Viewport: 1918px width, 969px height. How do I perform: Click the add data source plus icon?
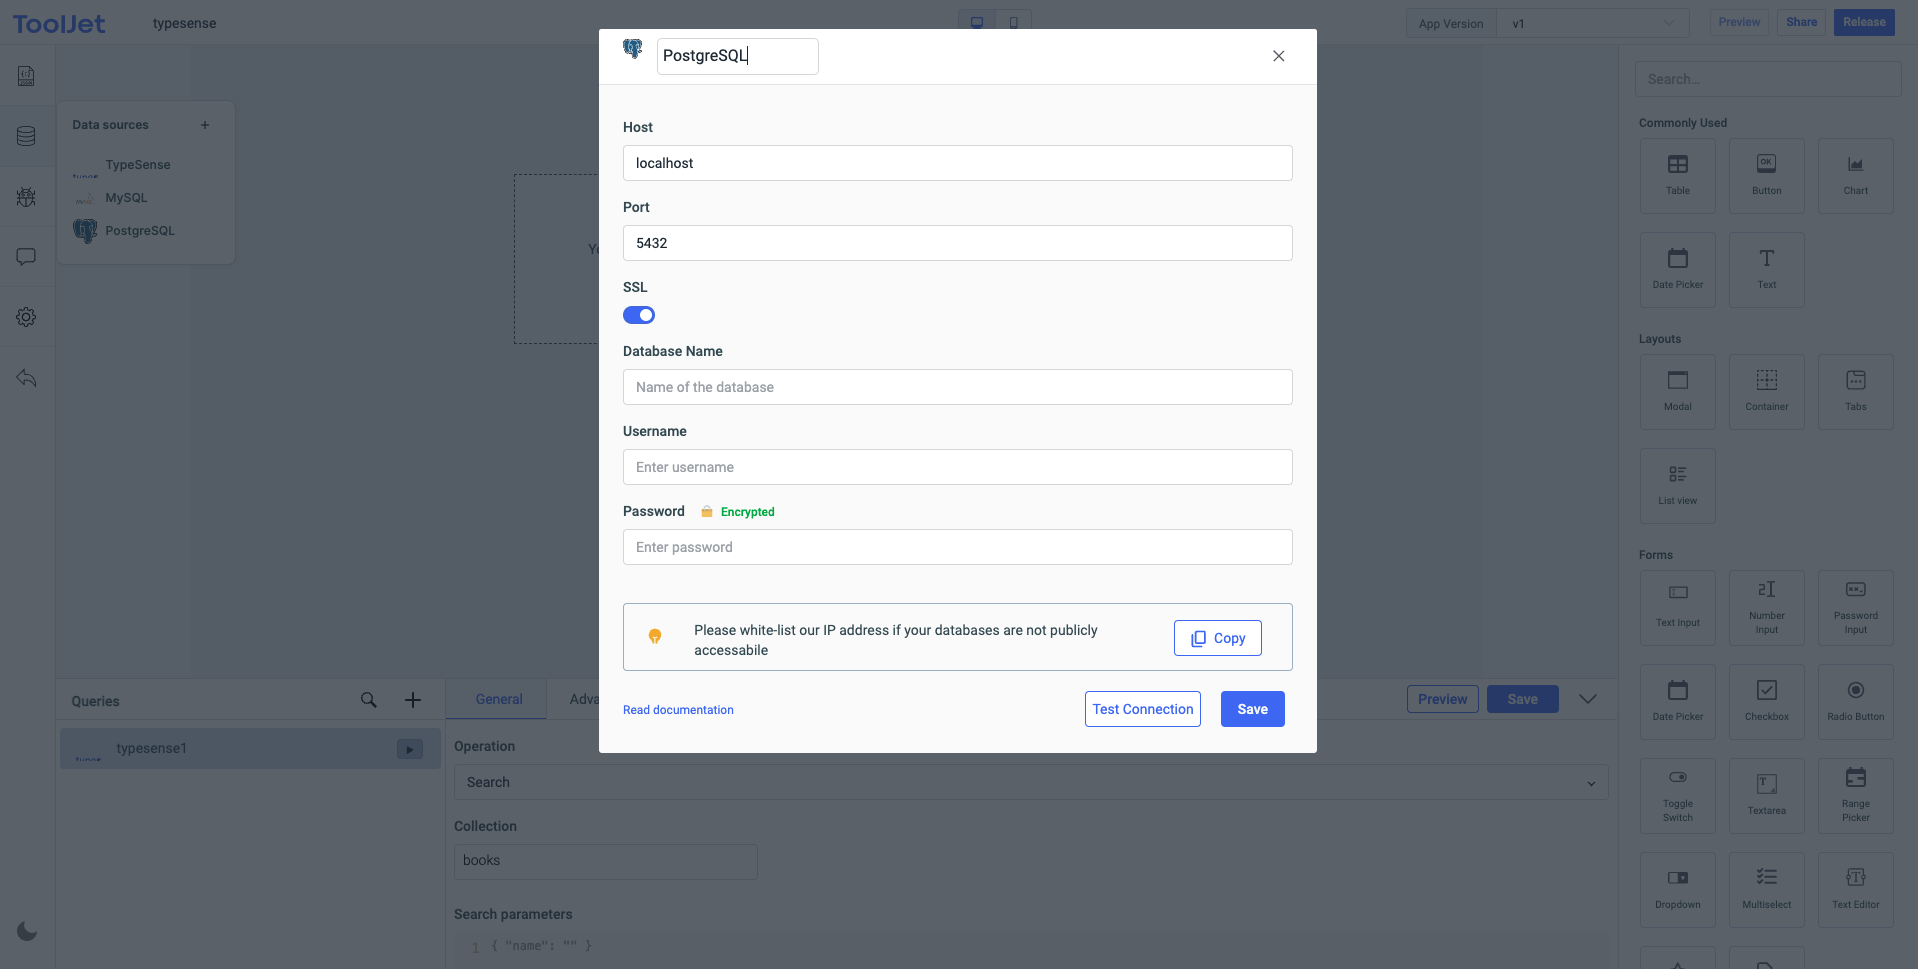click(205, 125)
